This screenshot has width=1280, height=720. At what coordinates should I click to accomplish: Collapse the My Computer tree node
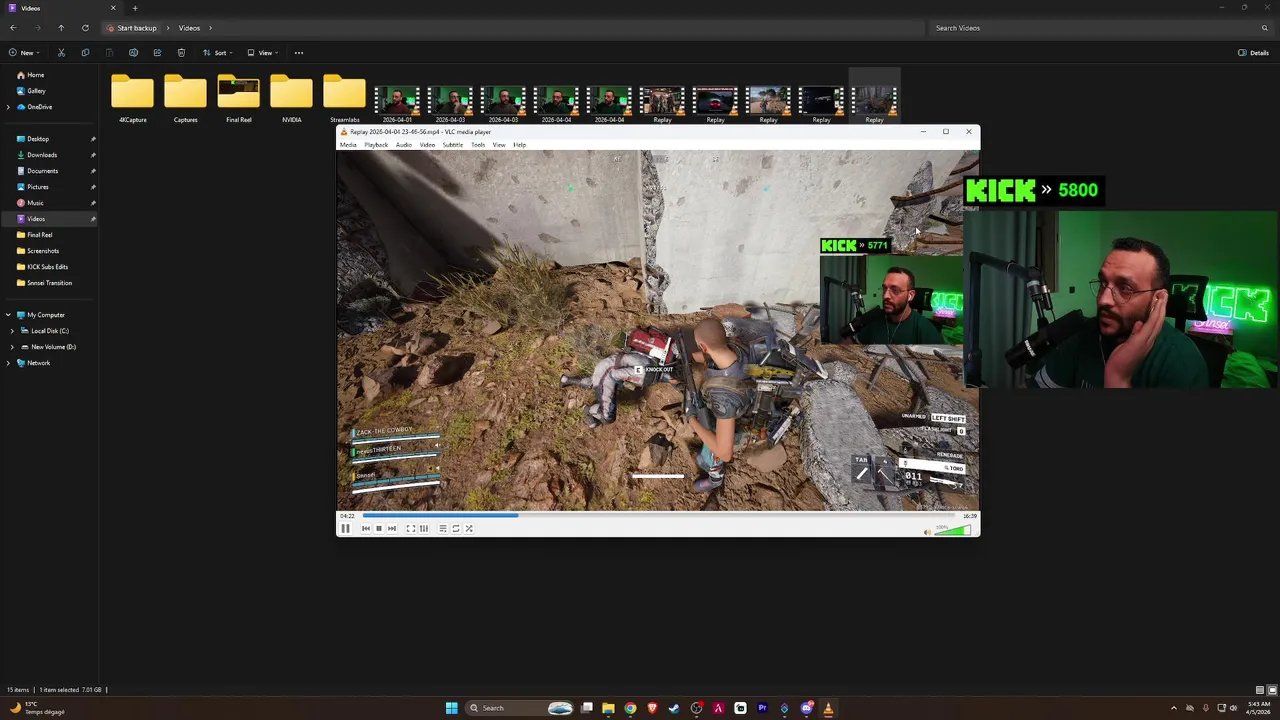point(8,315)
